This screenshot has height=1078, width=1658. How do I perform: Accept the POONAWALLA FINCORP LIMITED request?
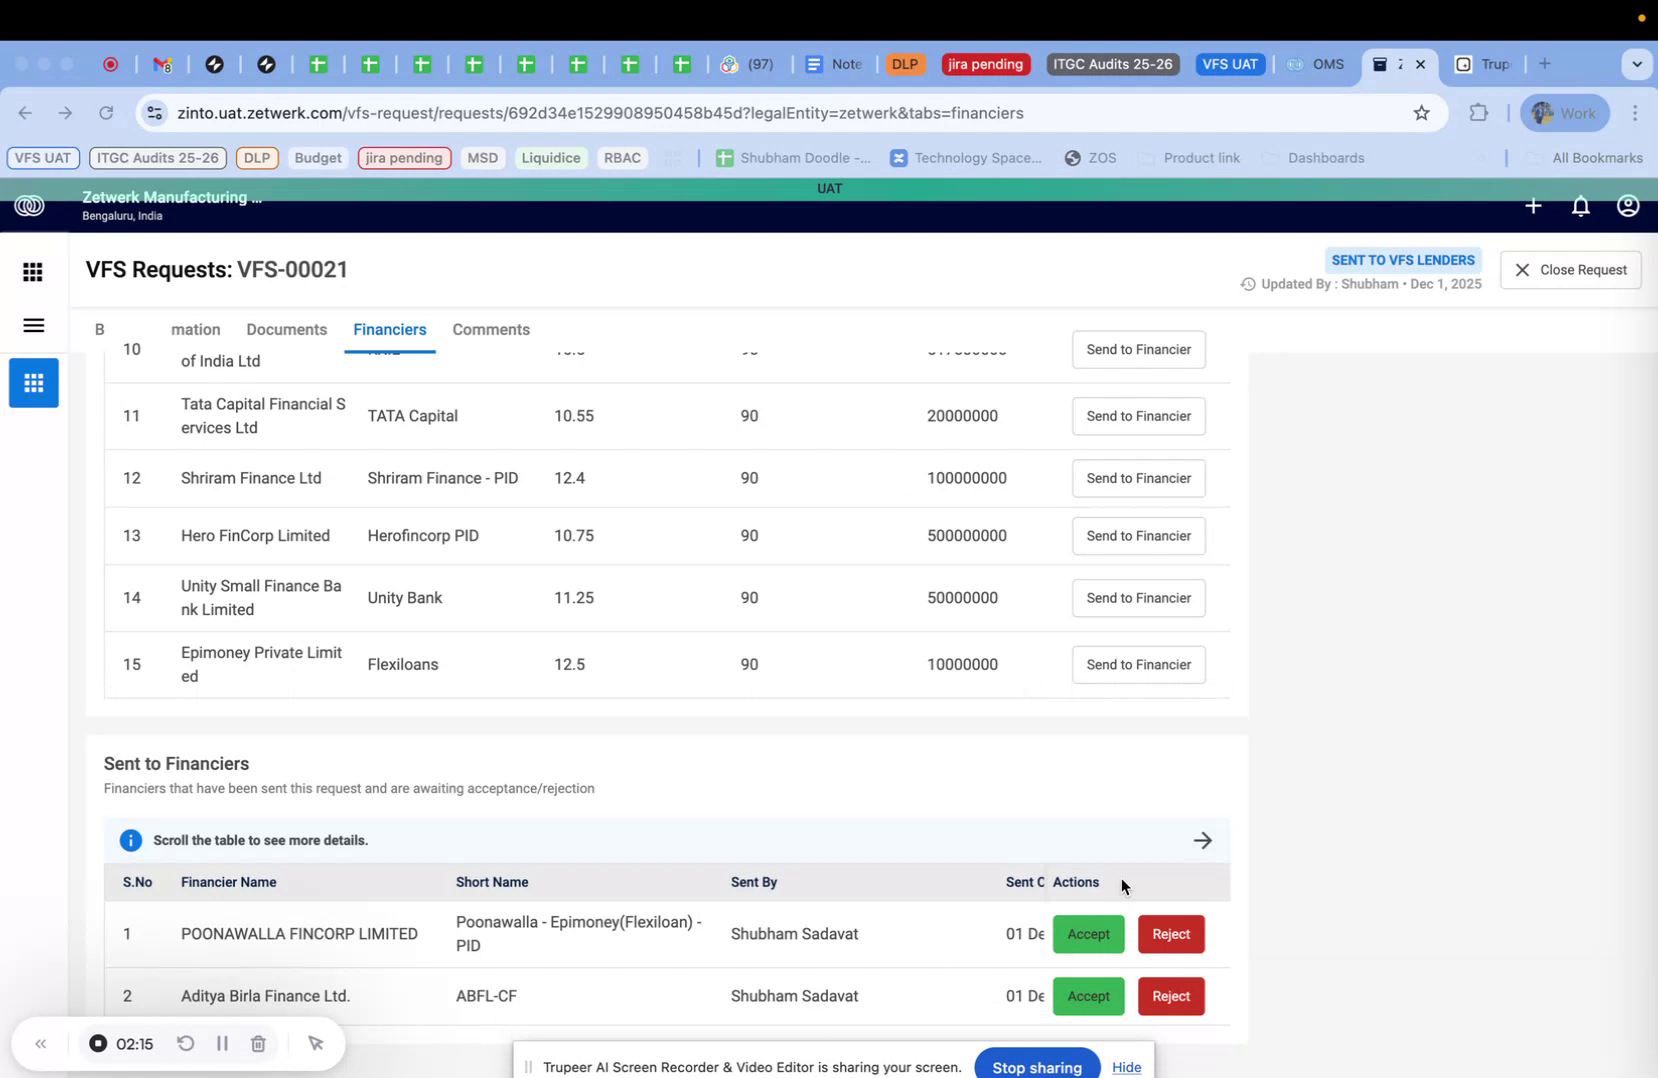[1088, 934]
